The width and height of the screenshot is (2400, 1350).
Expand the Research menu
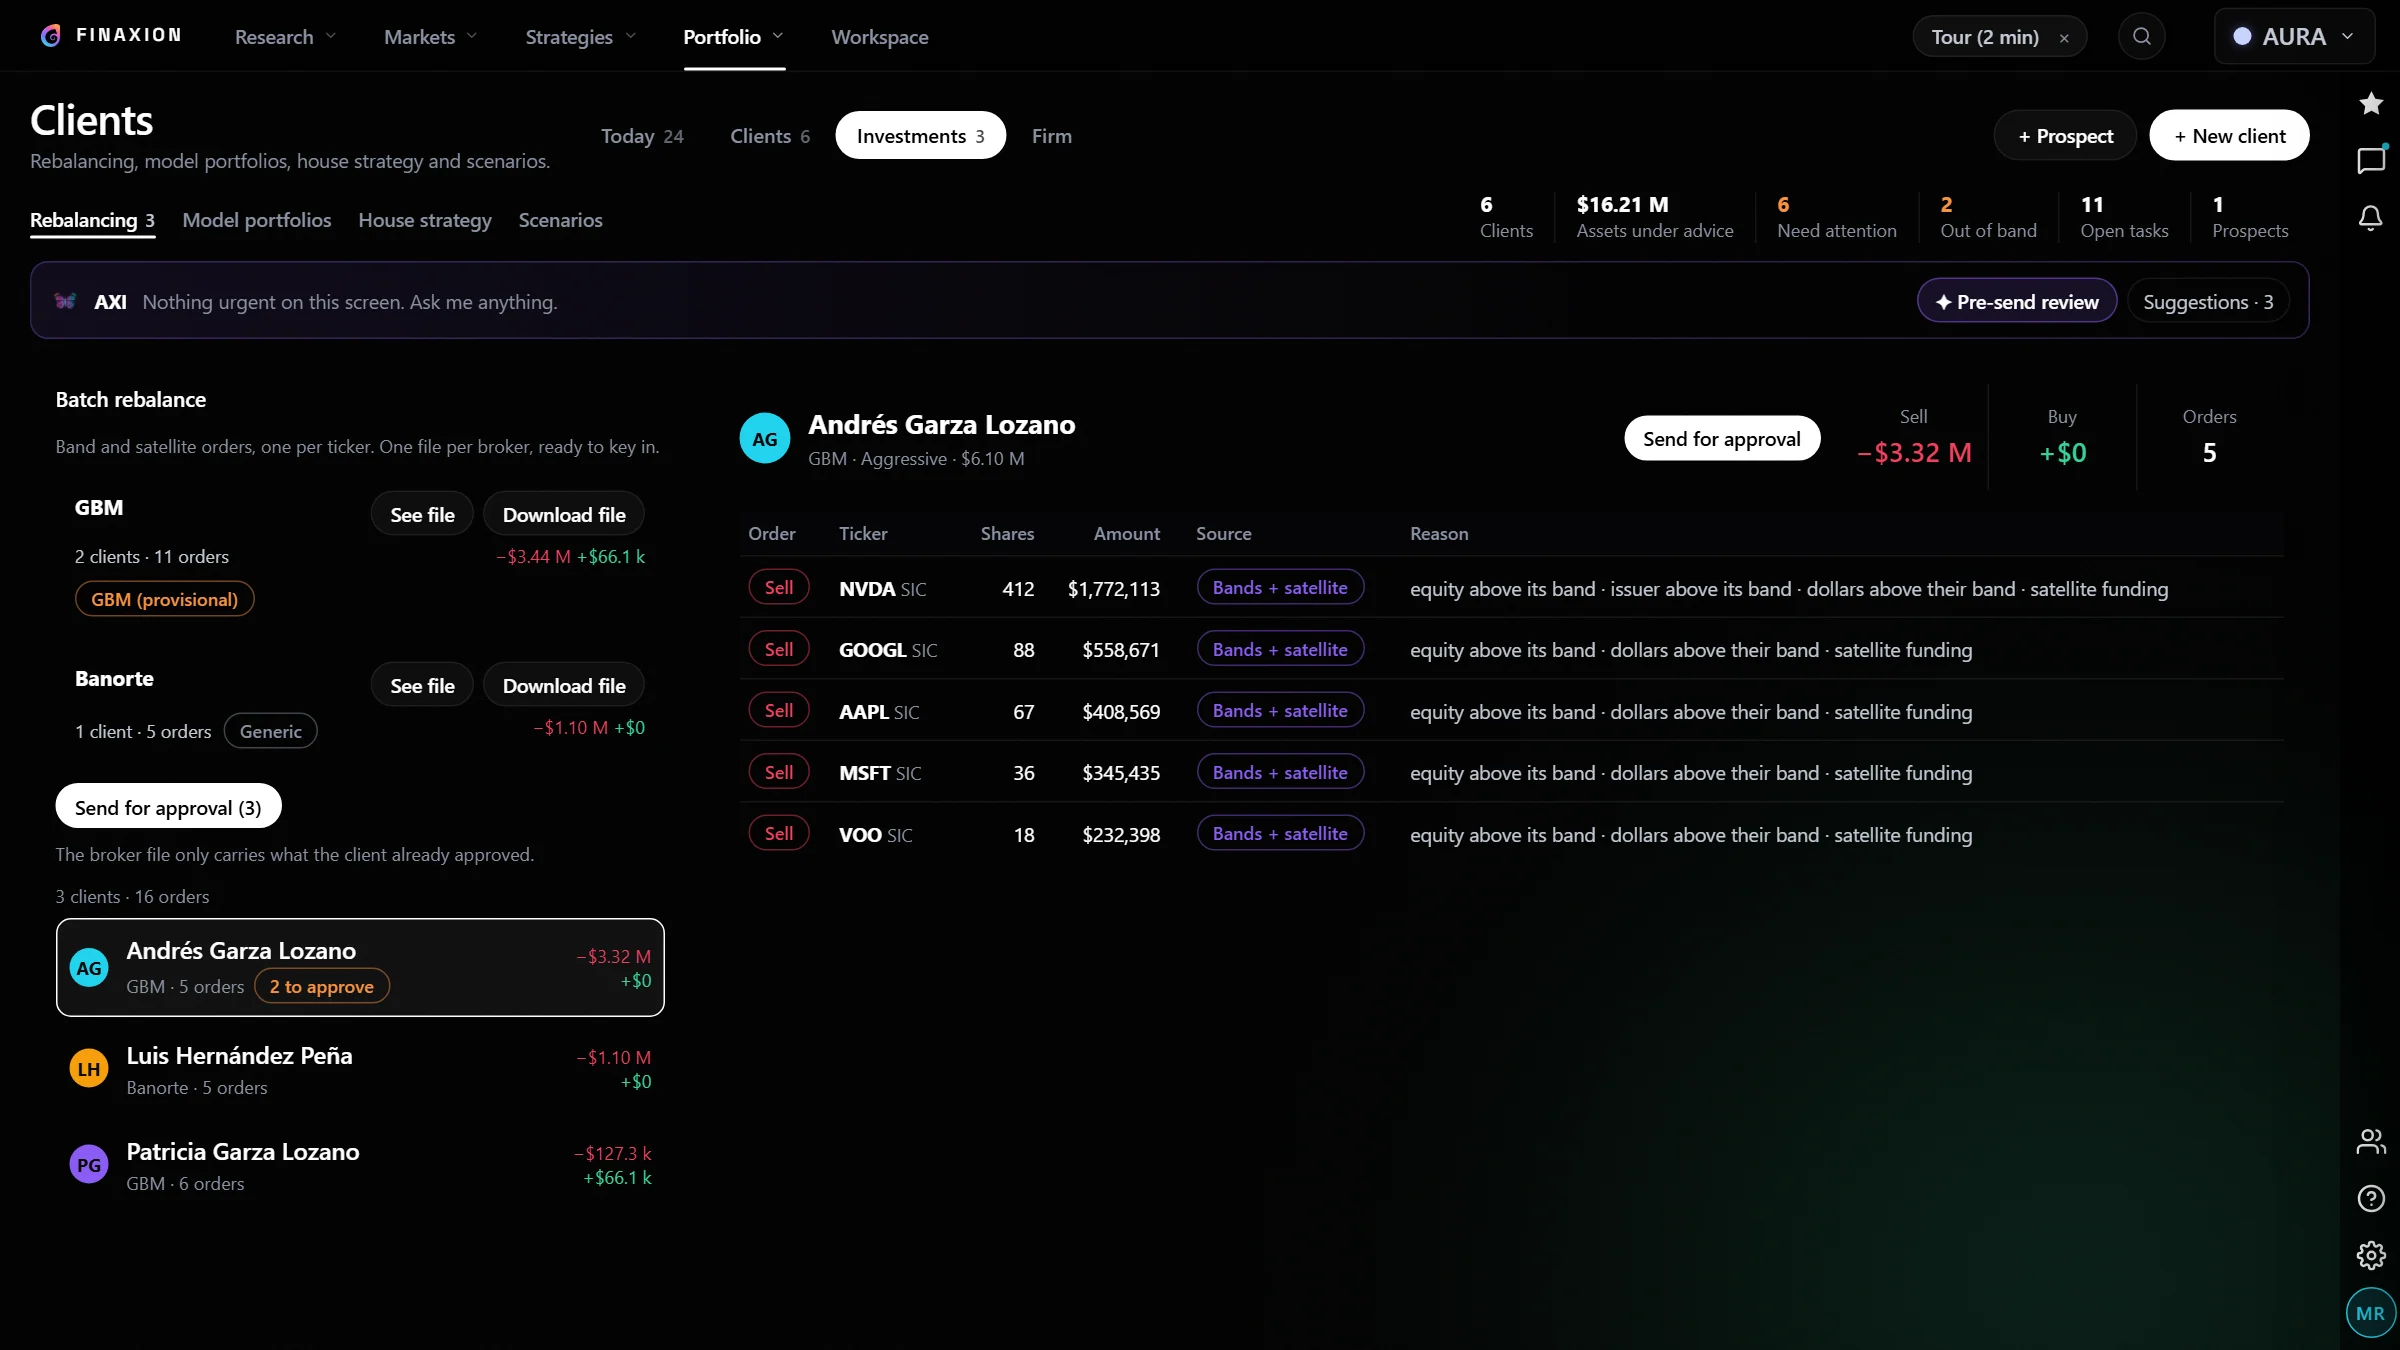coord(285,37)
